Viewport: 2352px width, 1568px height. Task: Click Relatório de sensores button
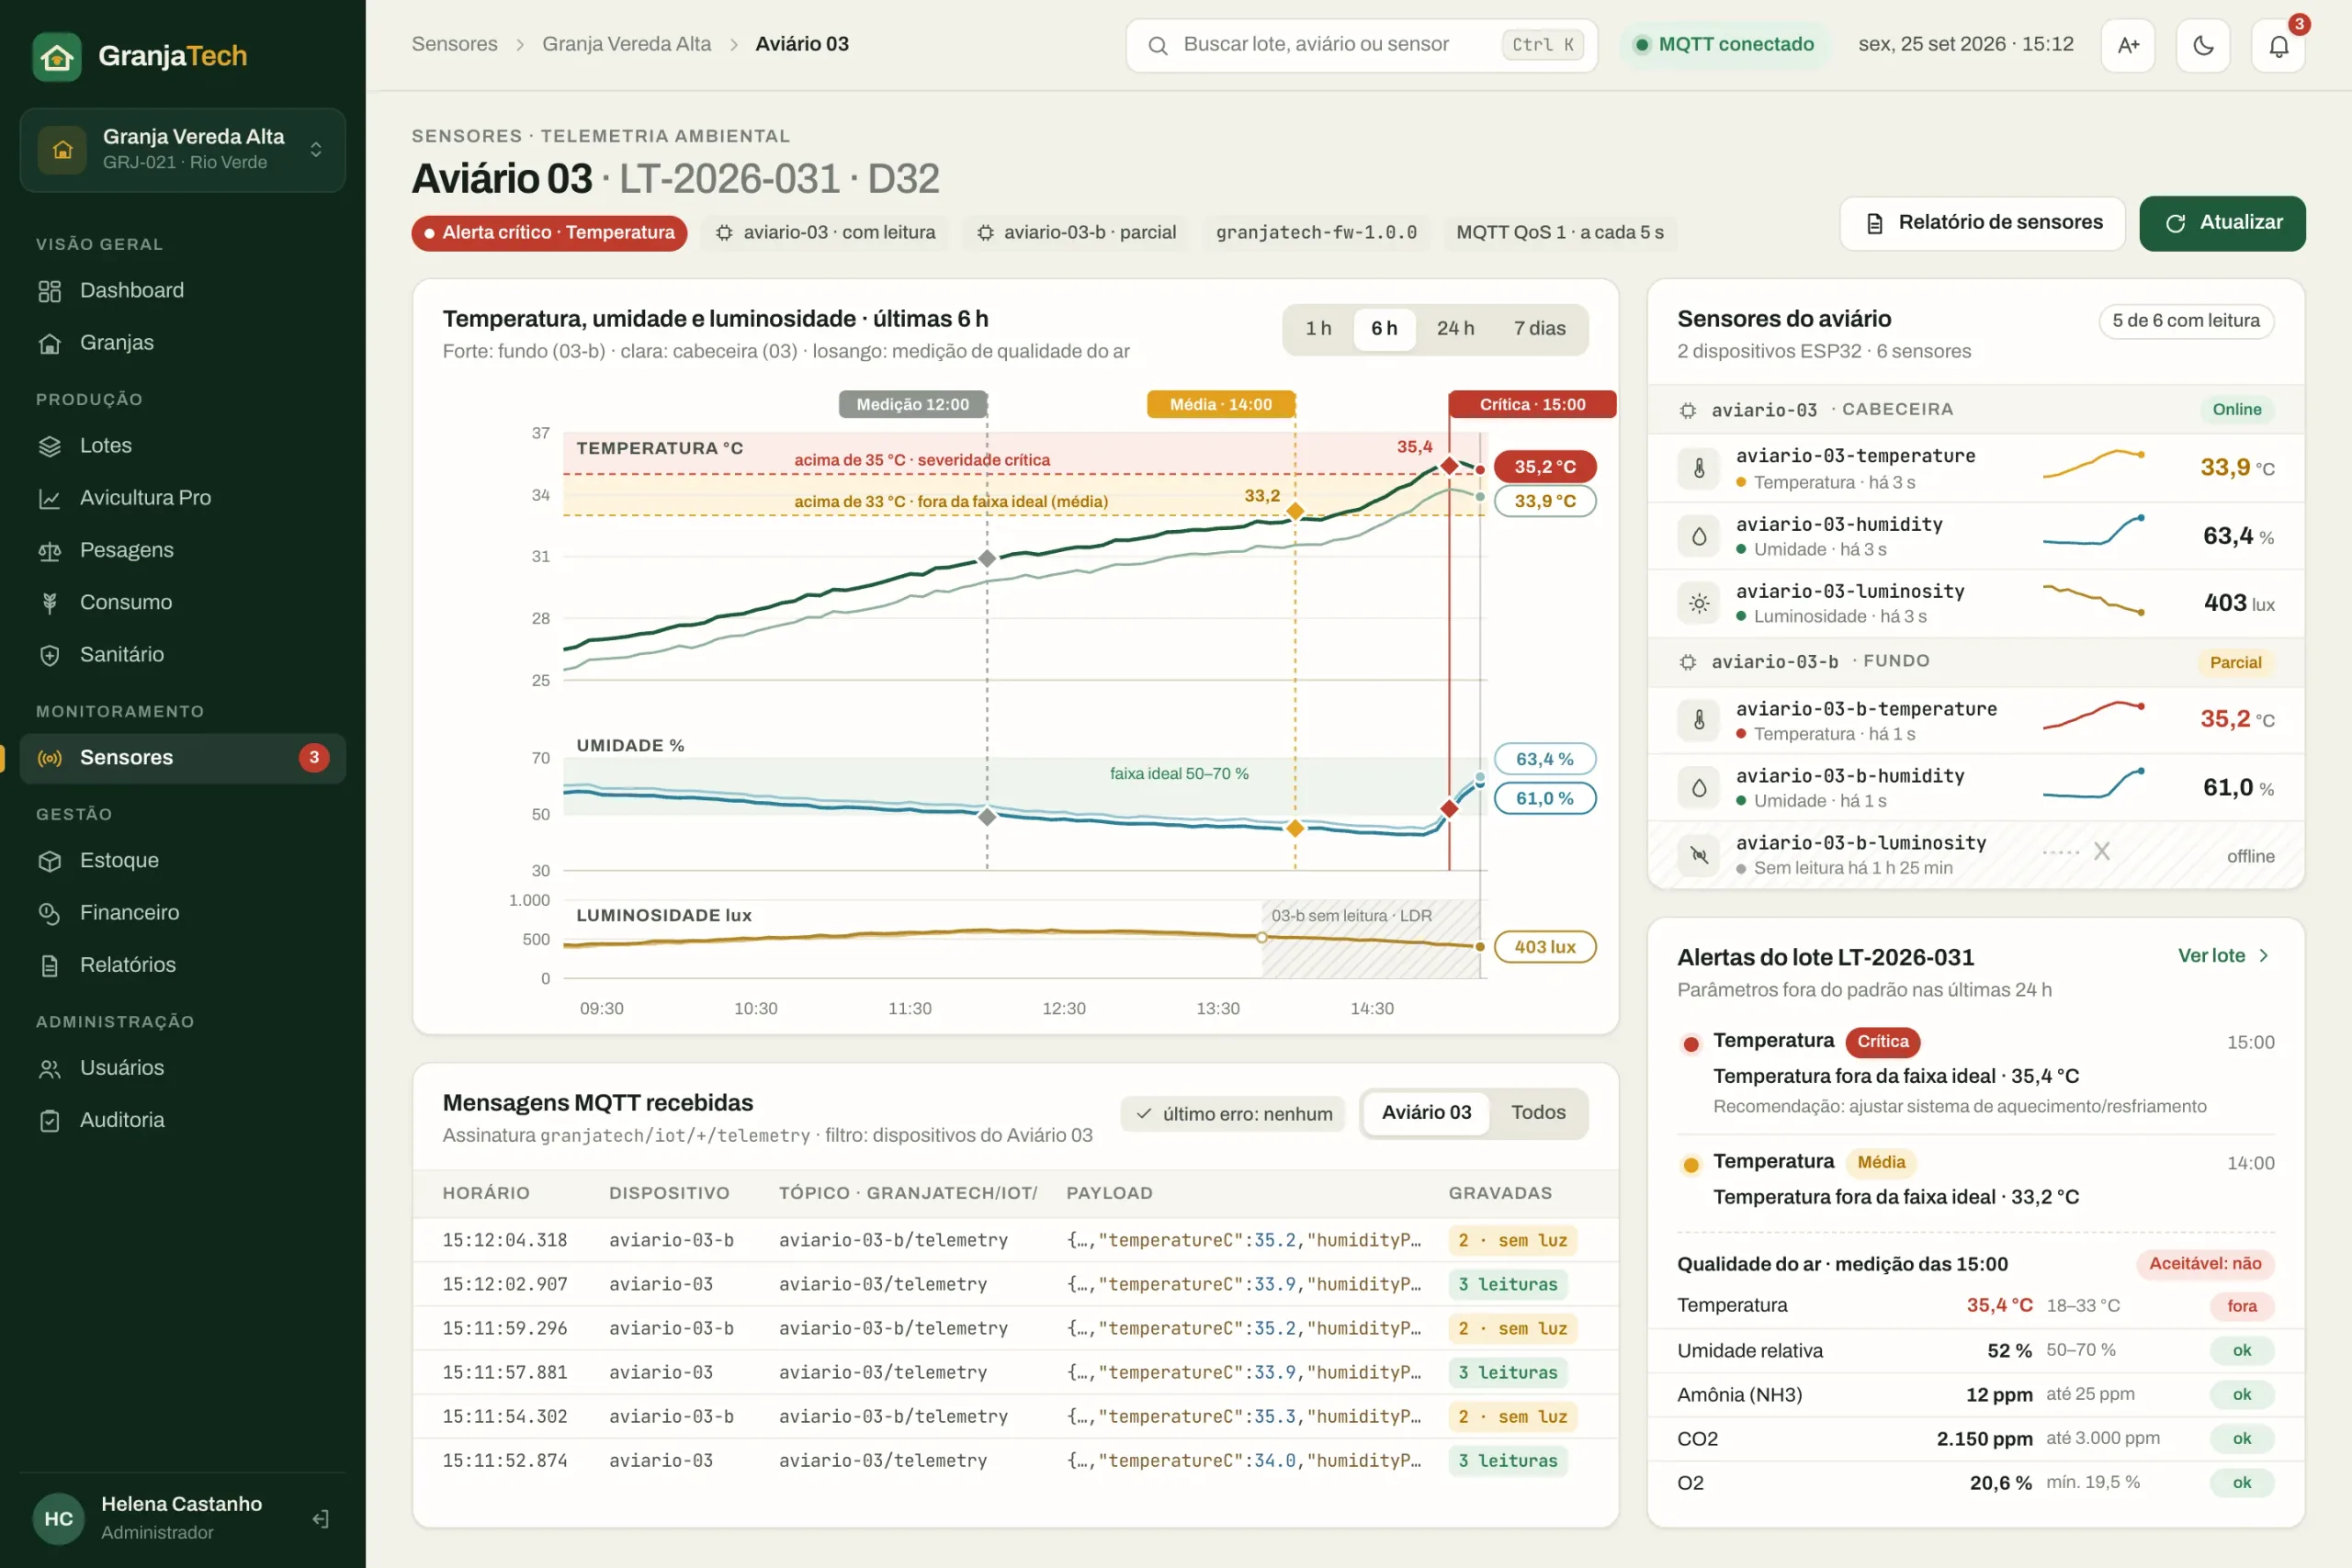point(1982,222)
